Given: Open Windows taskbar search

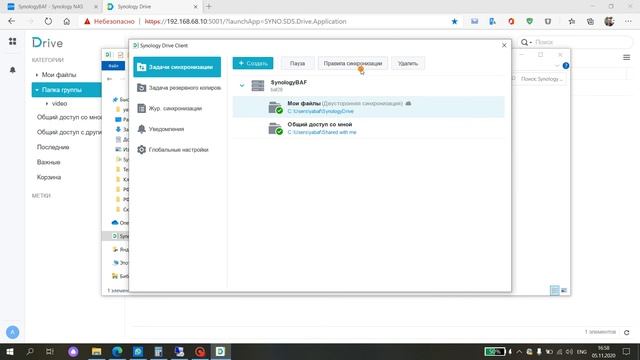Looking at the screenshot, I should pos(30,351).
